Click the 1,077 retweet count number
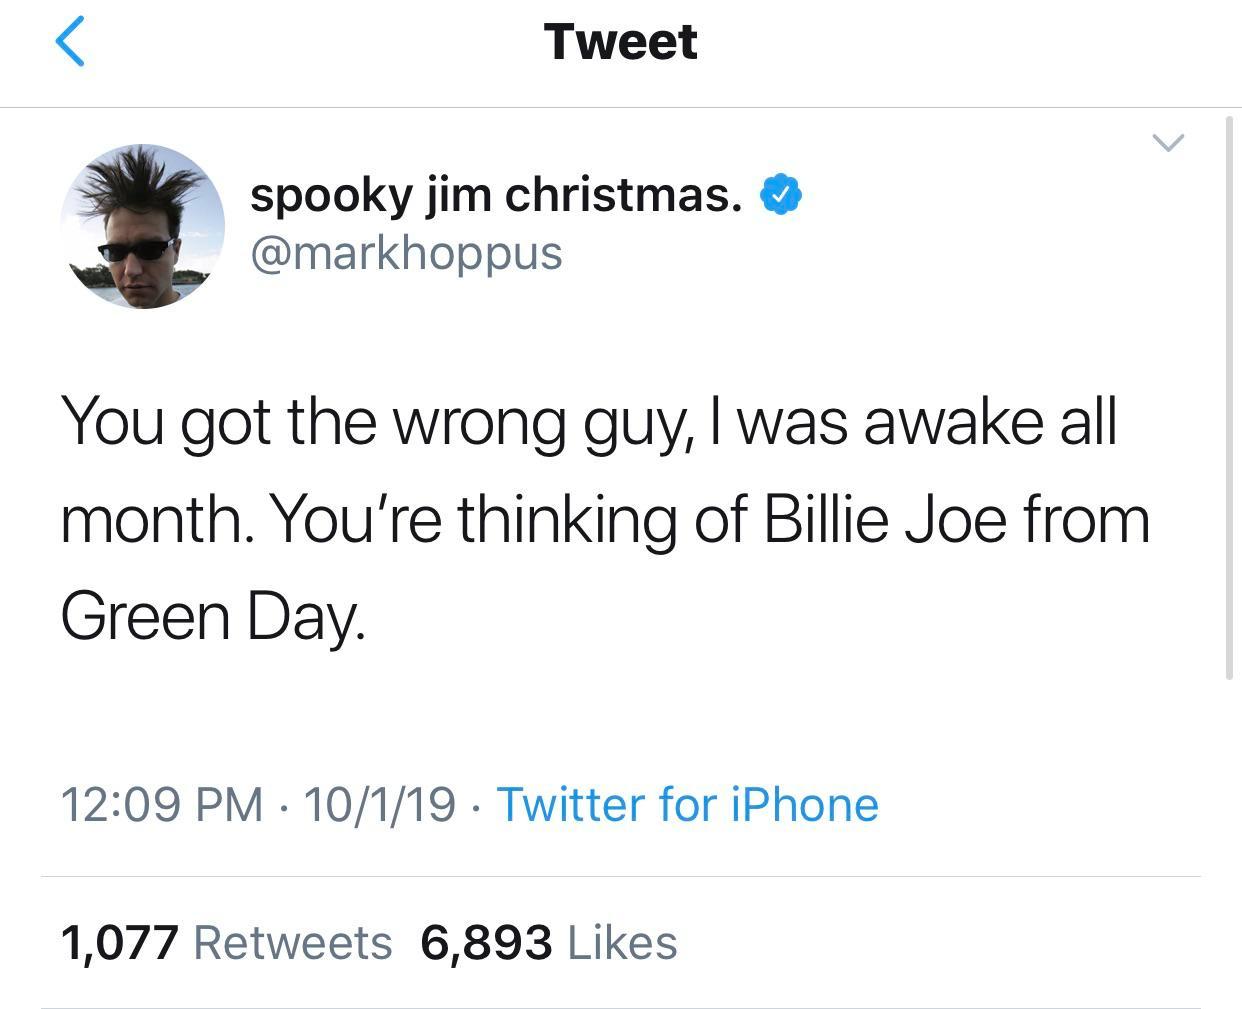The image size is (1242, 1009). point(120,942)
